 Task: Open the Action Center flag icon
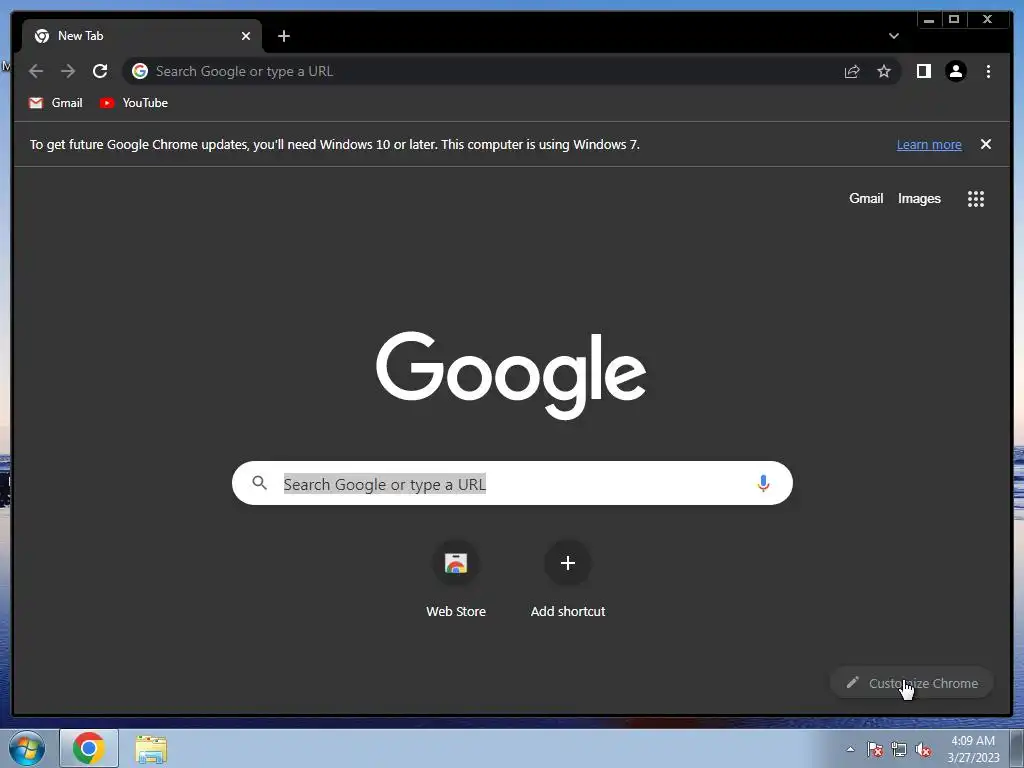tap(874, 749)
